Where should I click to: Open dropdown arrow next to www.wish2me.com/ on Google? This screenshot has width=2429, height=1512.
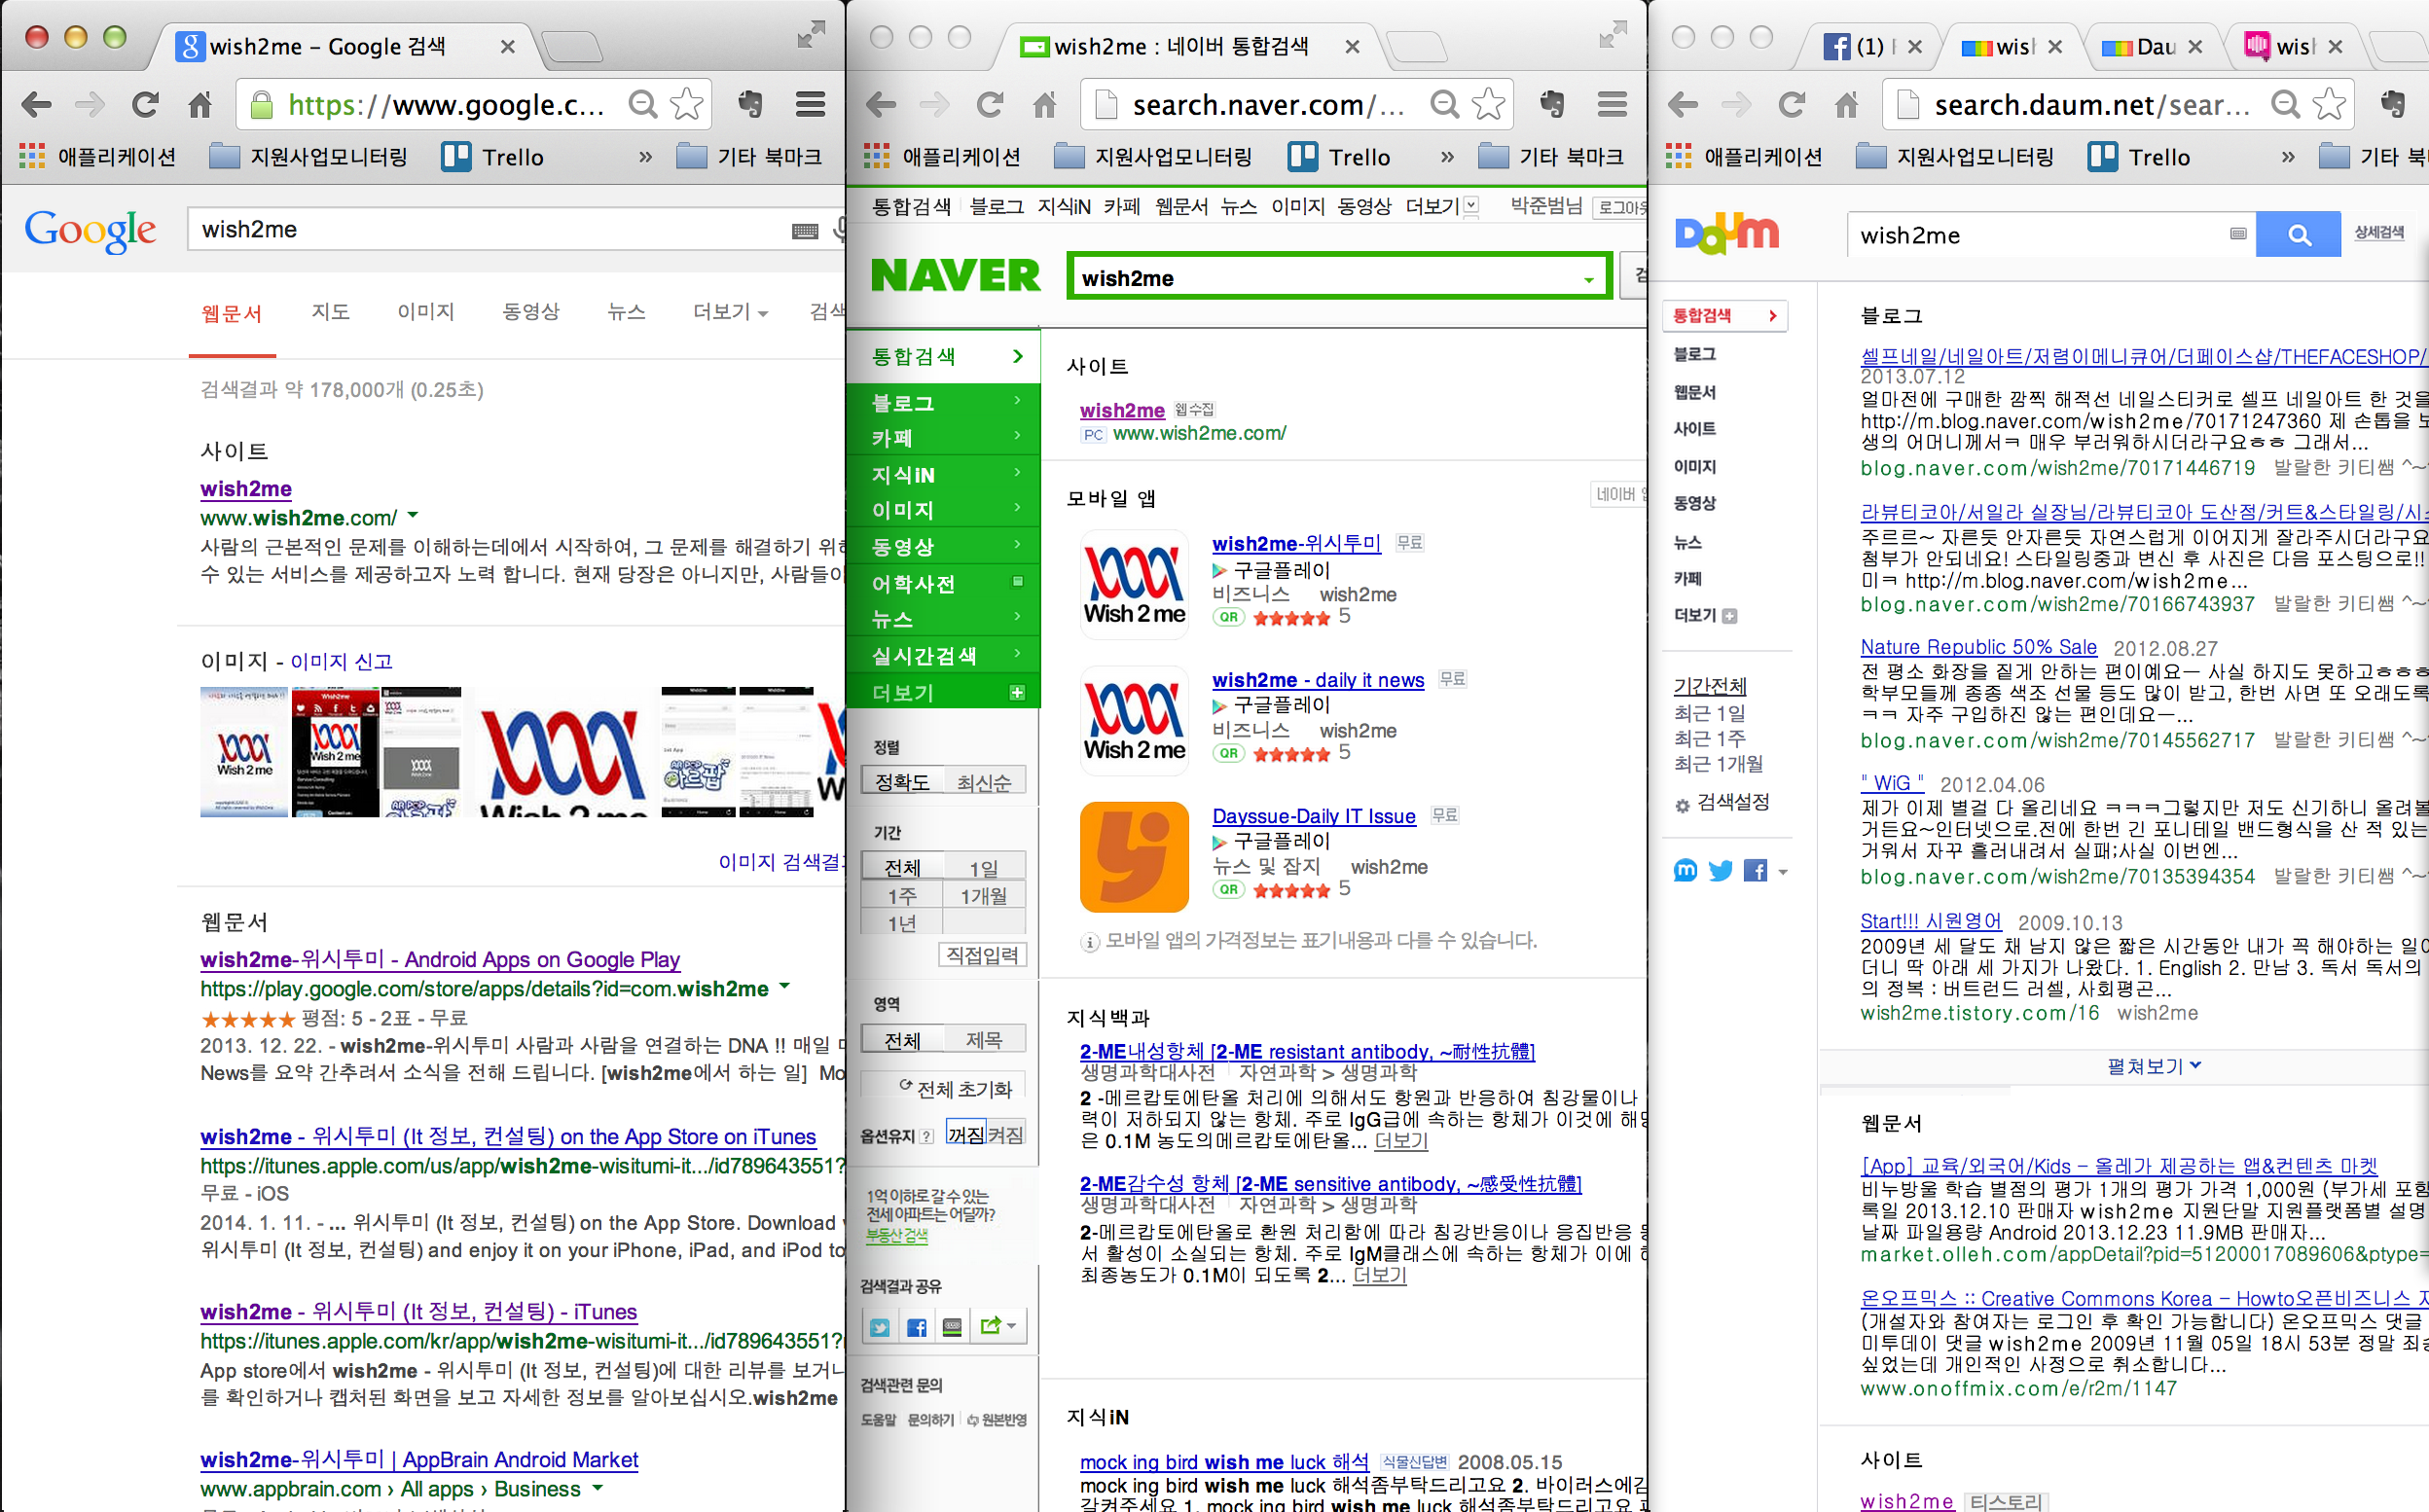413,516
